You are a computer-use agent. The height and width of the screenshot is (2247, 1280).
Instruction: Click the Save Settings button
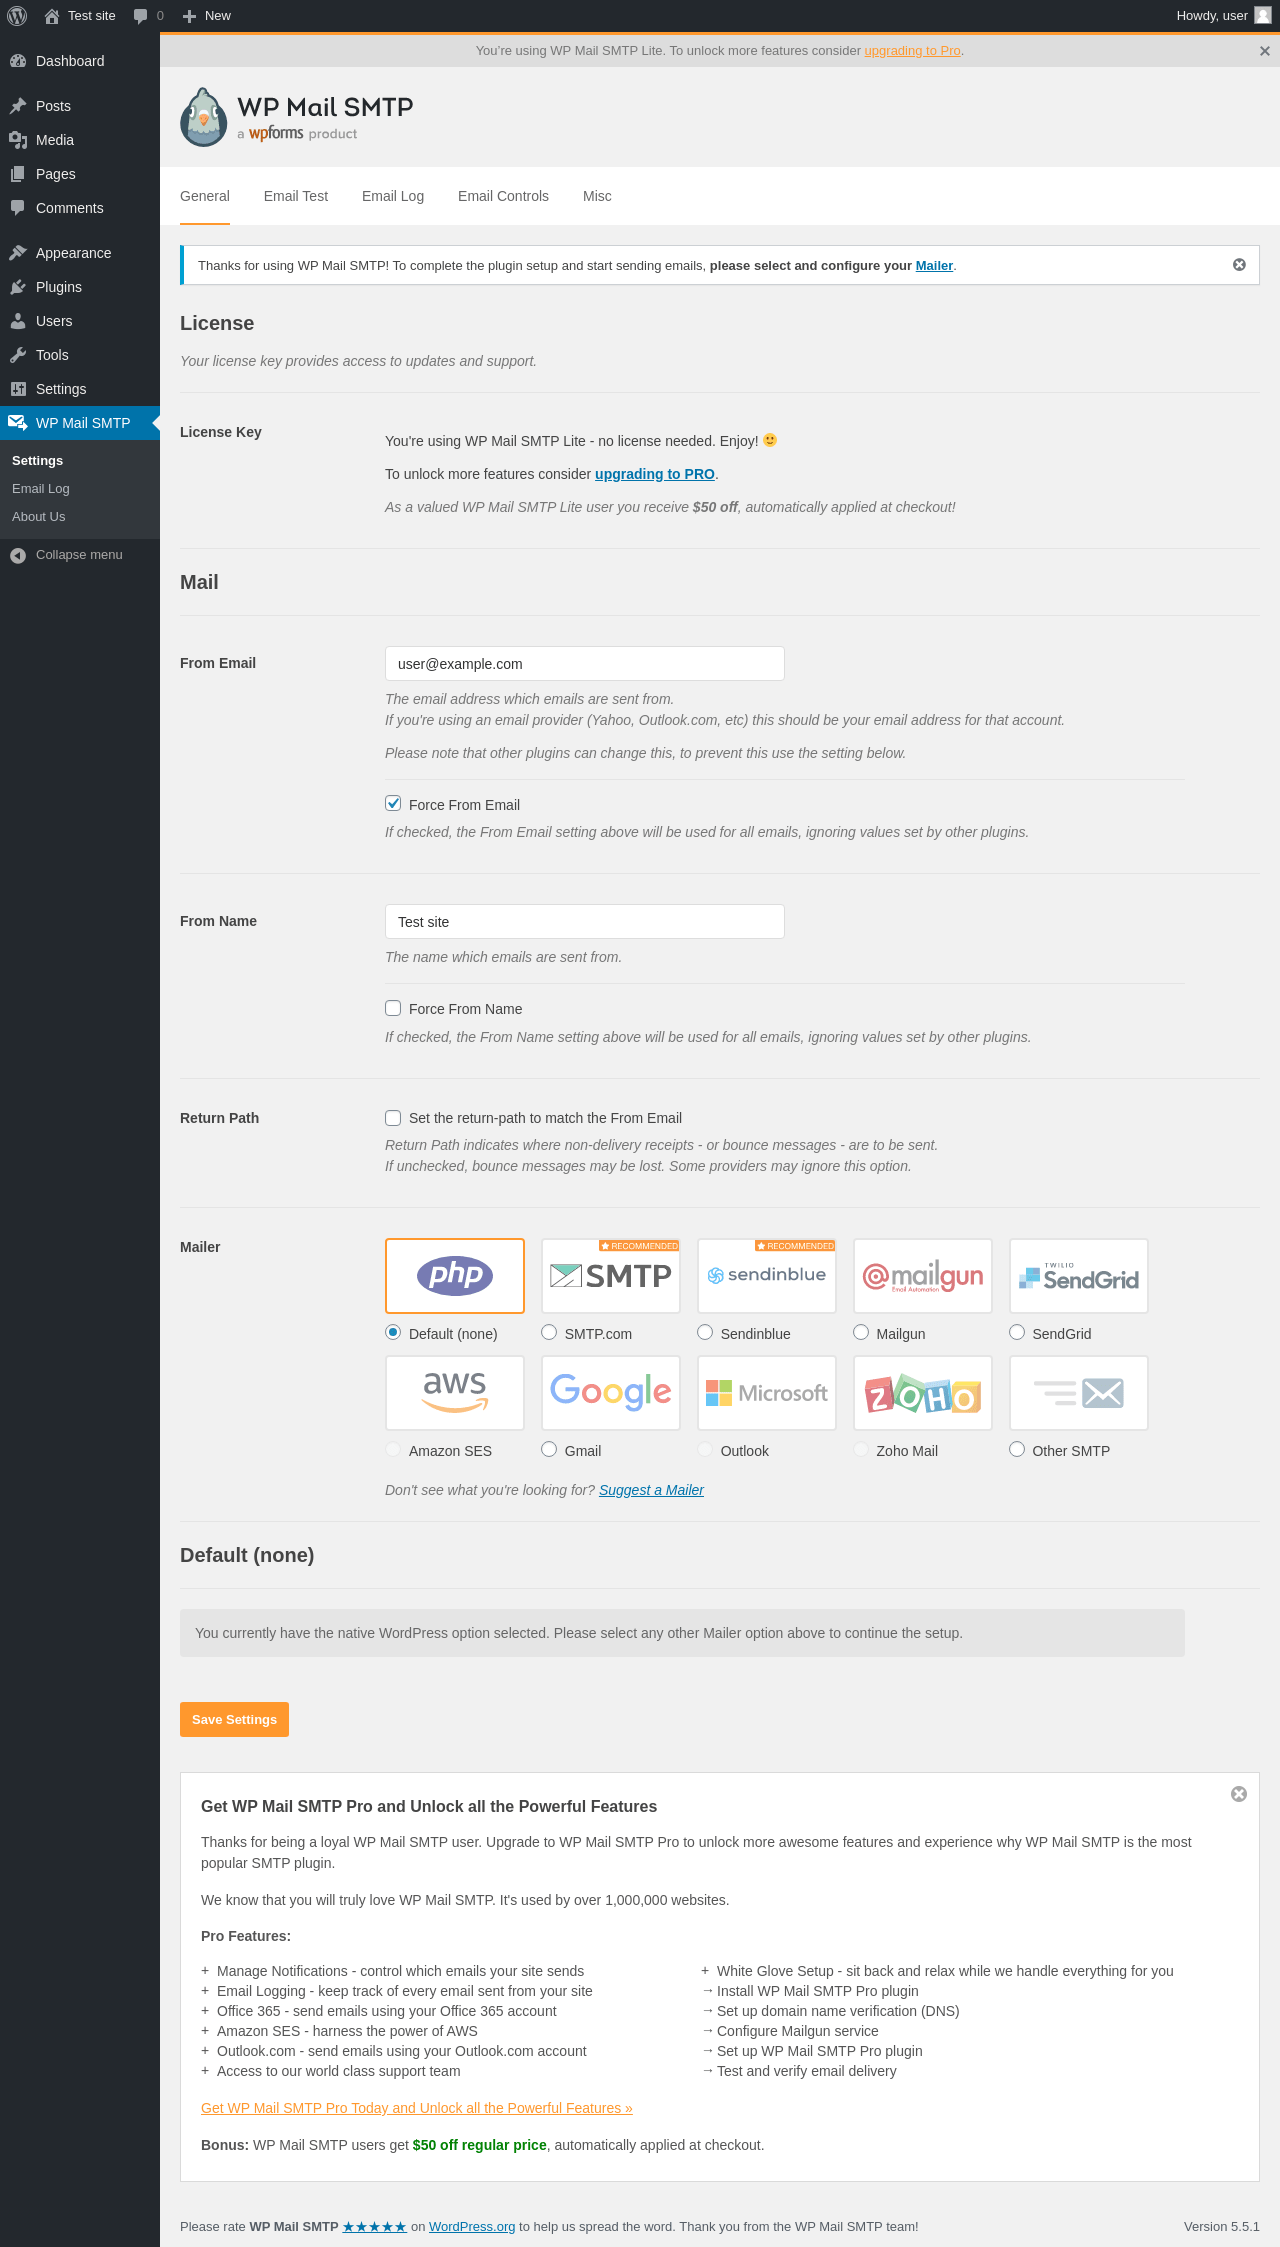point(234,1719)
